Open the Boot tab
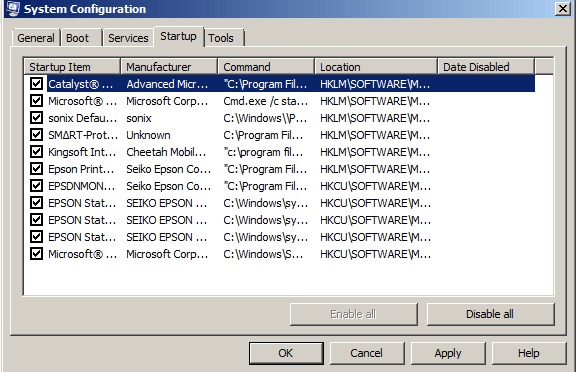This screenshot has height=372, width=576. click(81, 38)
